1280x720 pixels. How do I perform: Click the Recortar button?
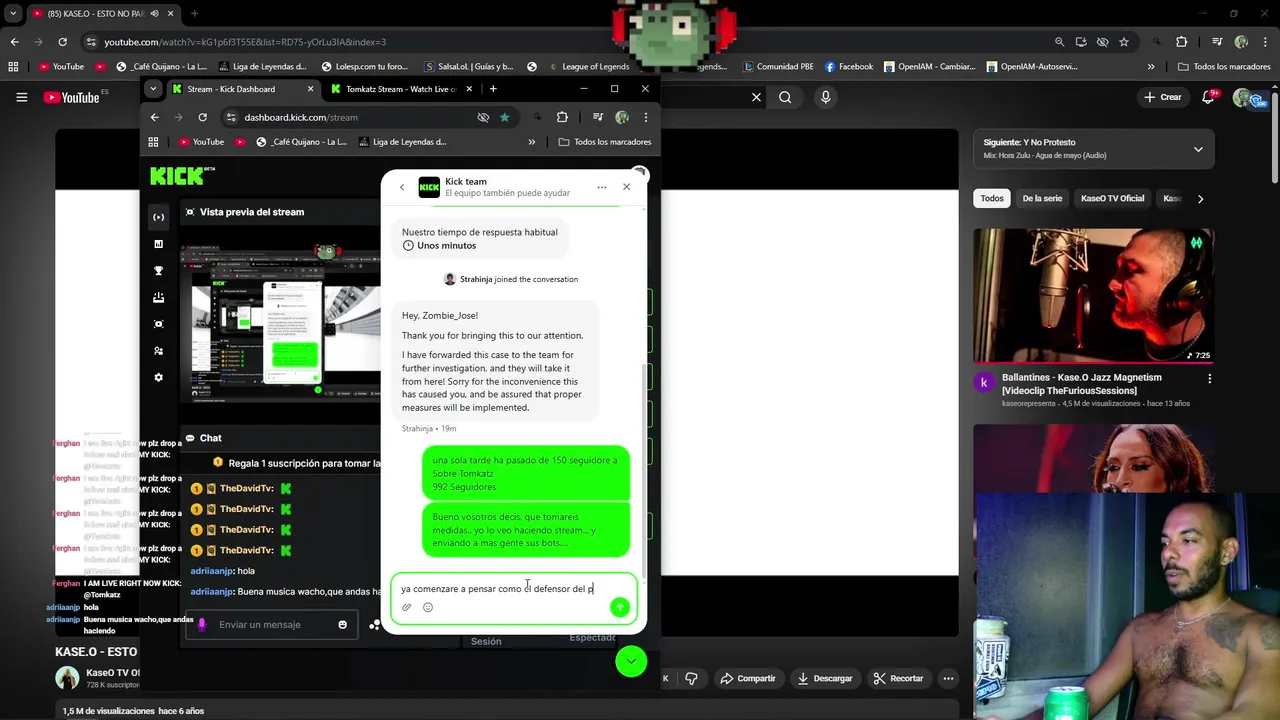click(897, 678)
